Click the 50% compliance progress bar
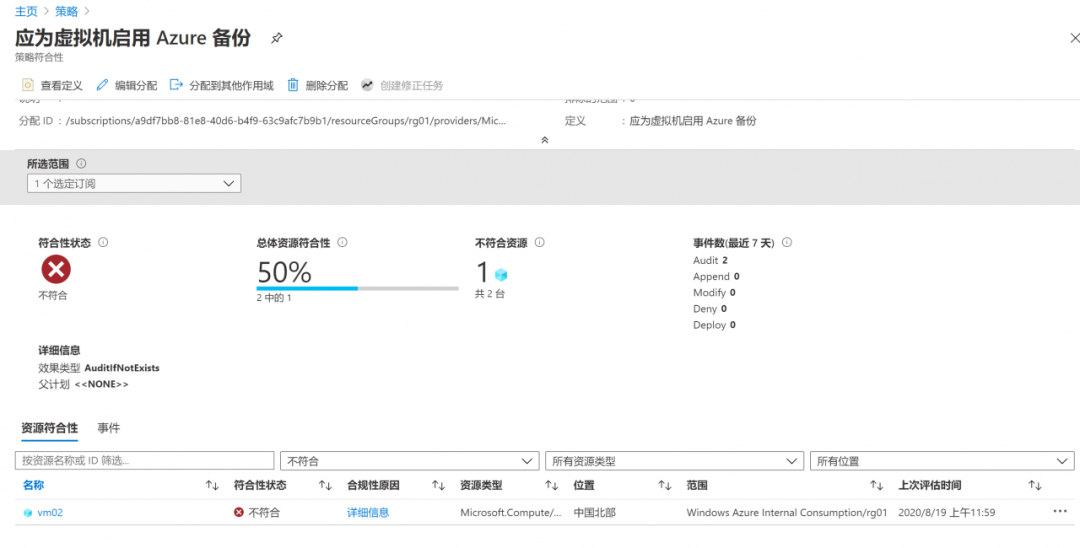Viewport: 1080px width, 548px height. 357,288
